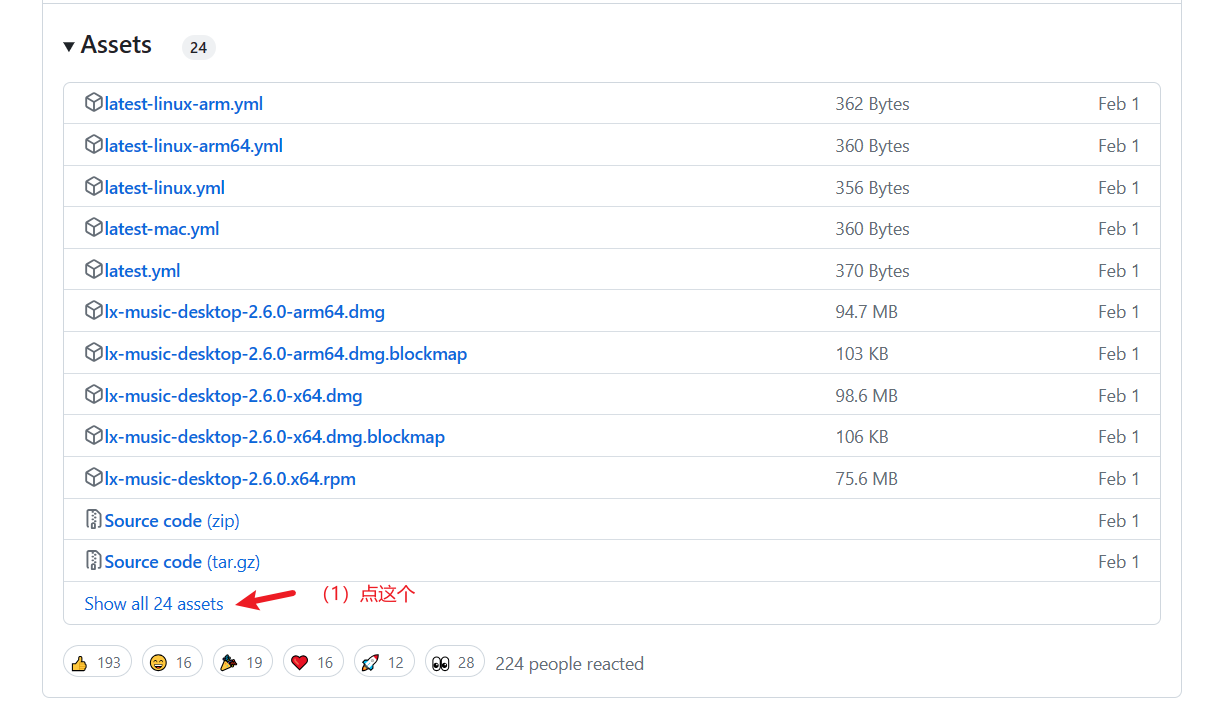
Task: Click package icon beside lx-music-desktop-2.6.0-x64.dmg
Action: coord(94,395)
